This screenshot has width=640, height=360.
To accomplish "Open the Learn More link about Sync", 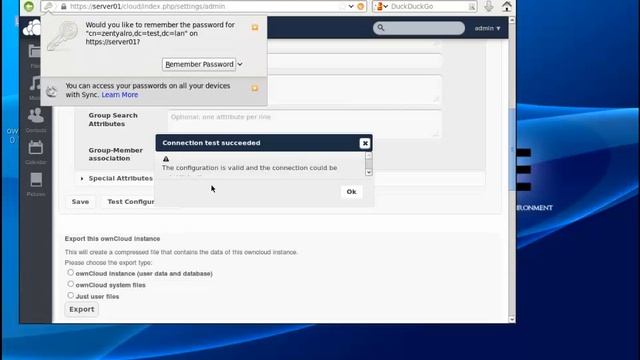I will coord(120,95).
